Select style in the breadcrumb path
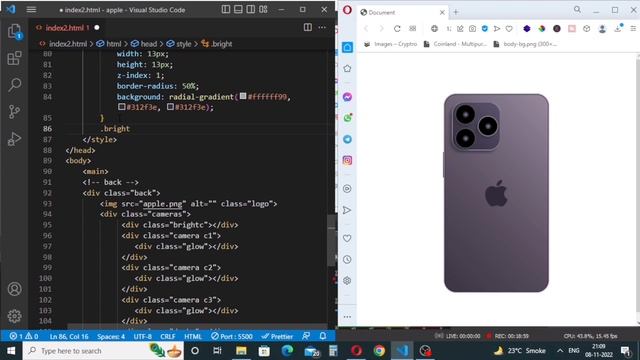Screen dimensions: 640x360 click(x=184, y=44)
